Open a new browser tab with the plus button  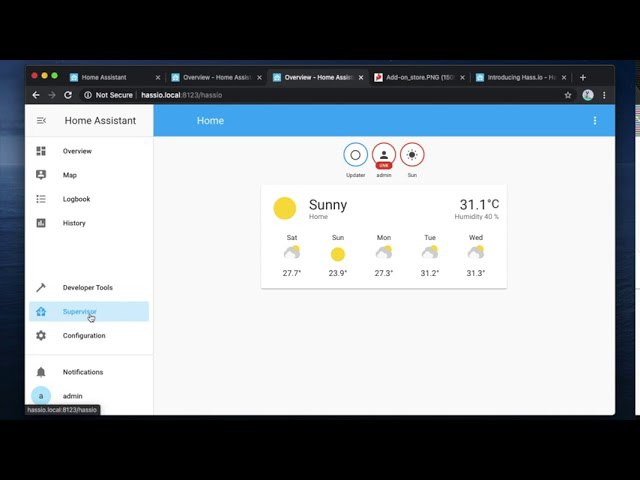(583, 77)
